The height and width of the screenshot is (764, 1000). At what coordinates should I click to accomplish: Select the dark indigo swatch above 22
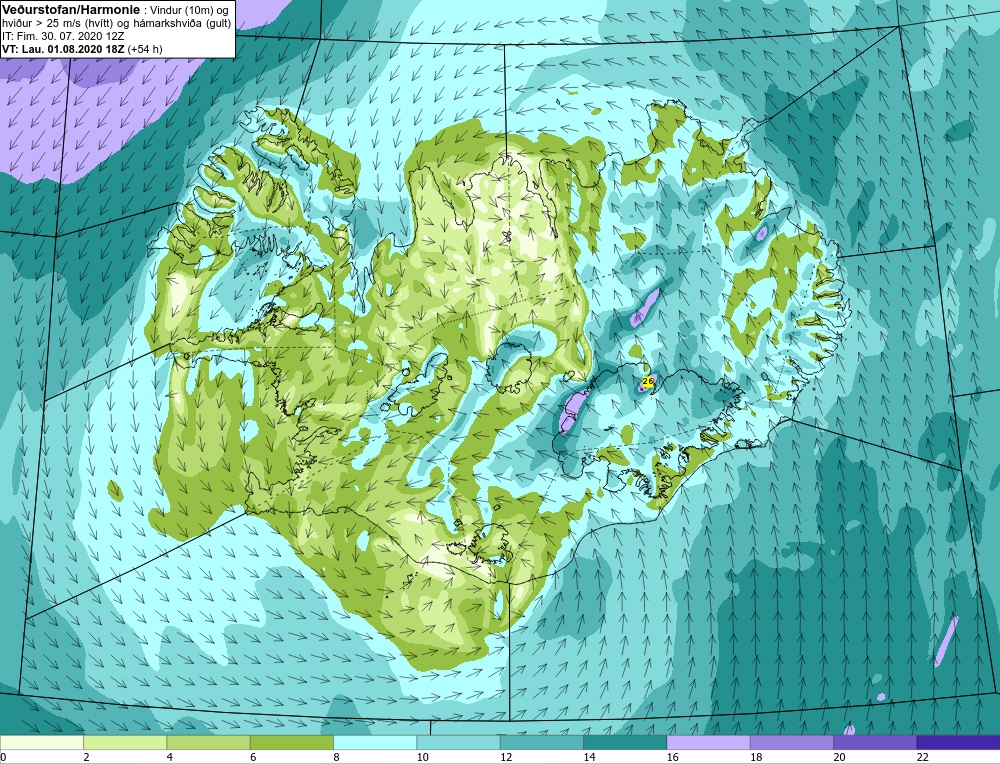click(958, 743)
